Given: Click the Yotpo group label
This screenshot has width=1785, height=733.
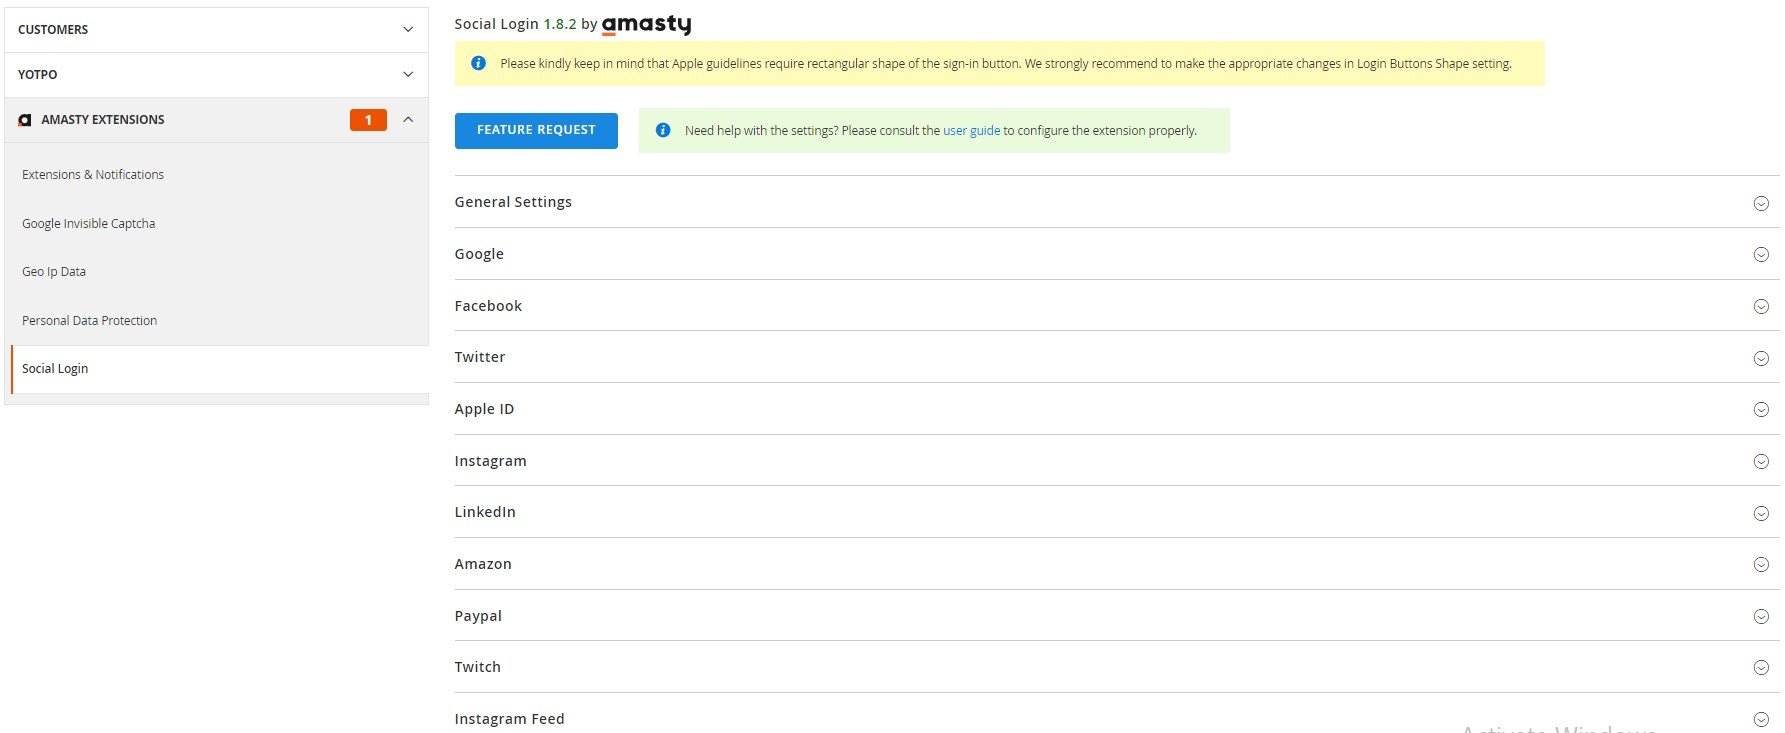Looking at the screenshot, I should click(37, 75).
